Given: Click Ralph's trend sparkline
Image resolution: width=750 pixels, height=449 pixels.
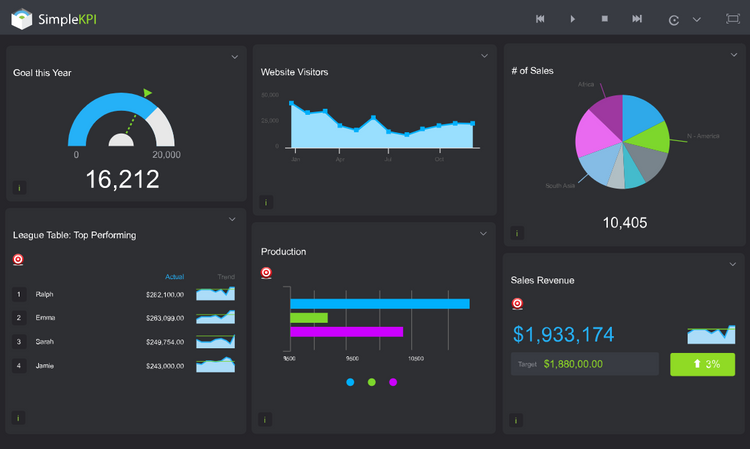Looking at the screenshot, I should (215, 294).
